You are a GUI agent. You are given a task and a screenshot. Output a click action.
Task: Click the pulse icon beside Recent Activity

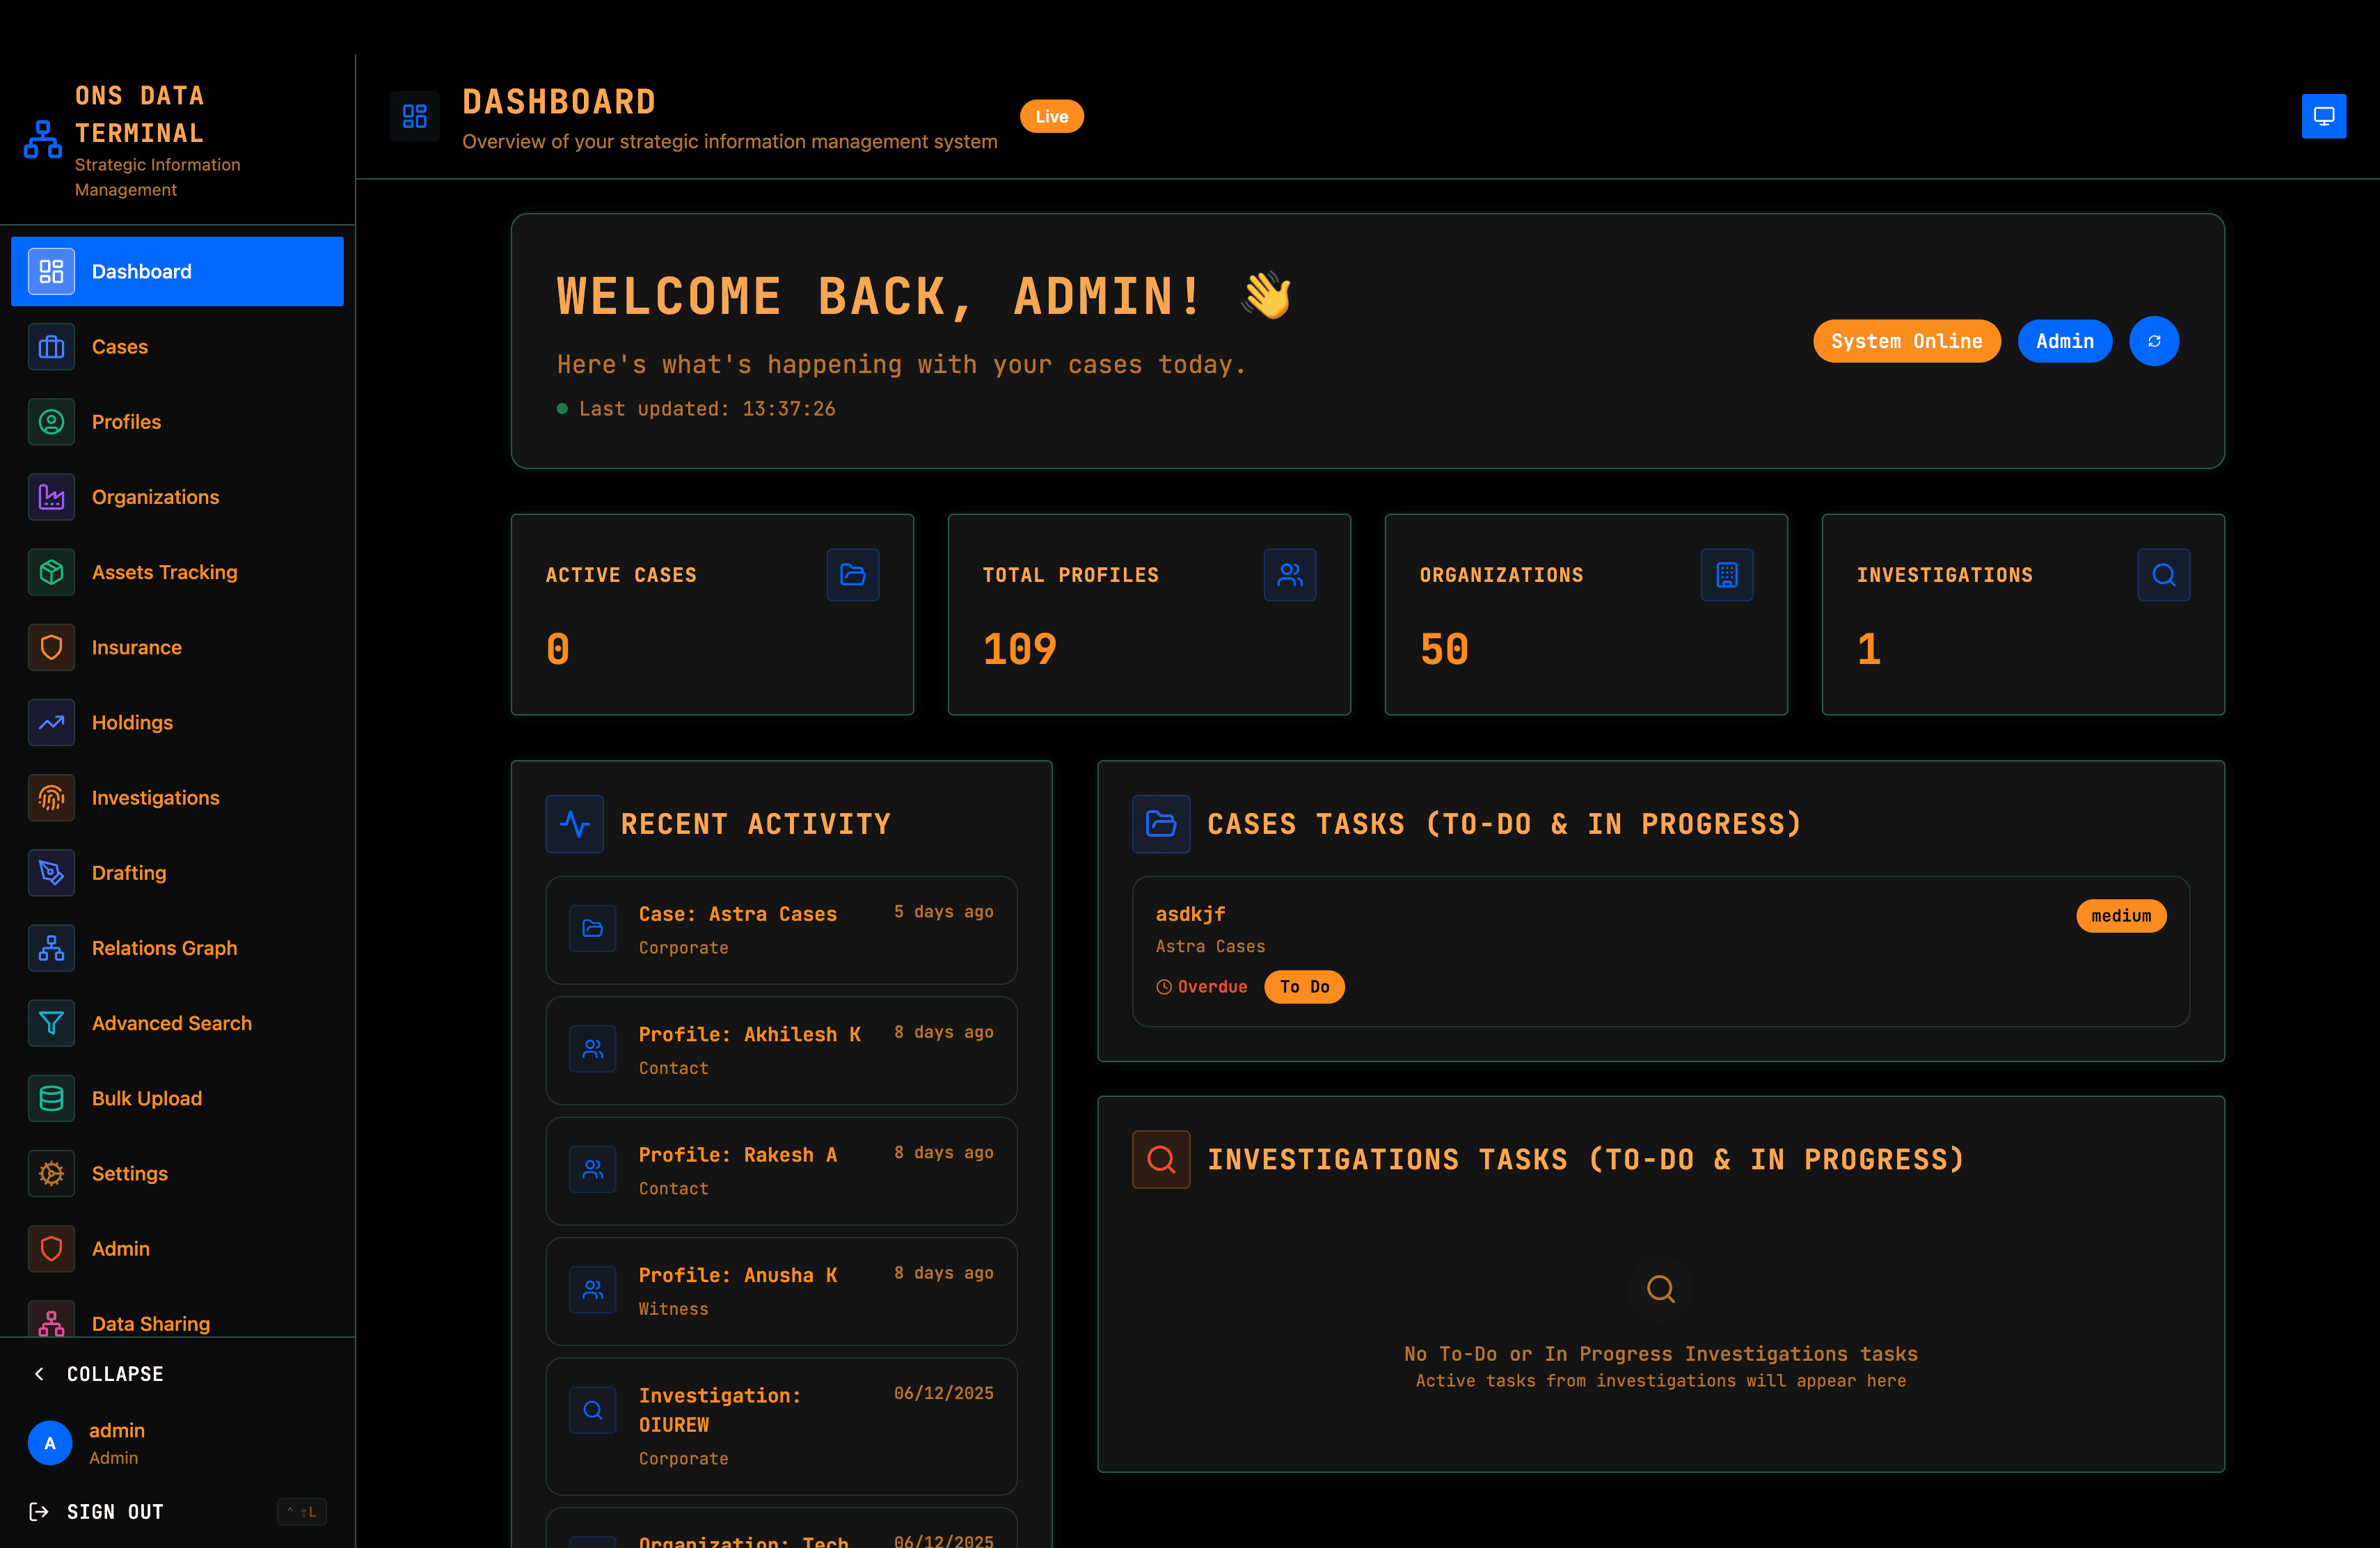click(575, 824)
